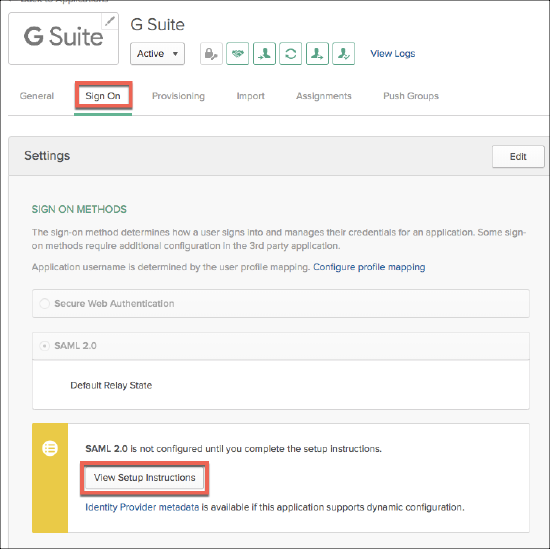Click the gray lock and key icon
Screen dimensions: 550x549
(211, 54)
